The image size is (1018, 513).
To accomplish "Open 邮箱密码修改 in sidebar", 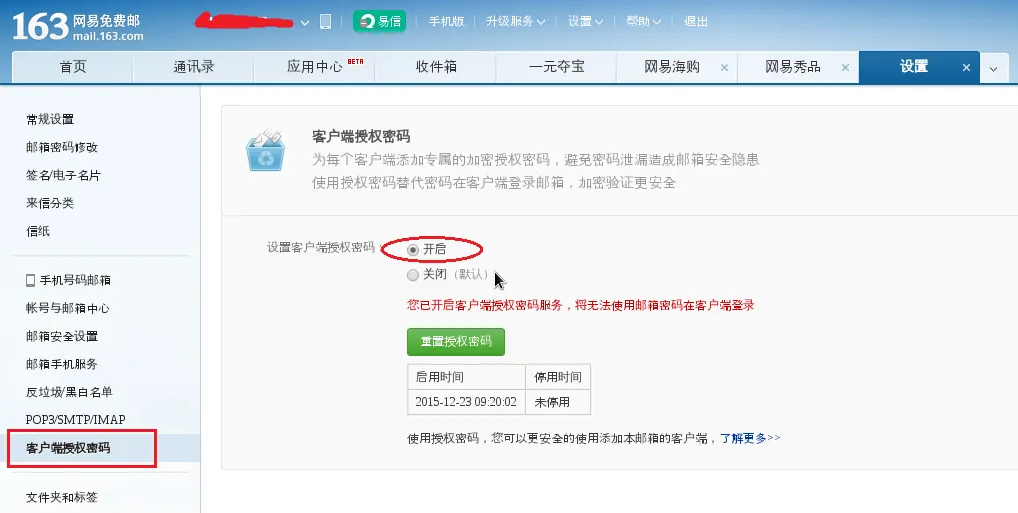I will [62, 147].
